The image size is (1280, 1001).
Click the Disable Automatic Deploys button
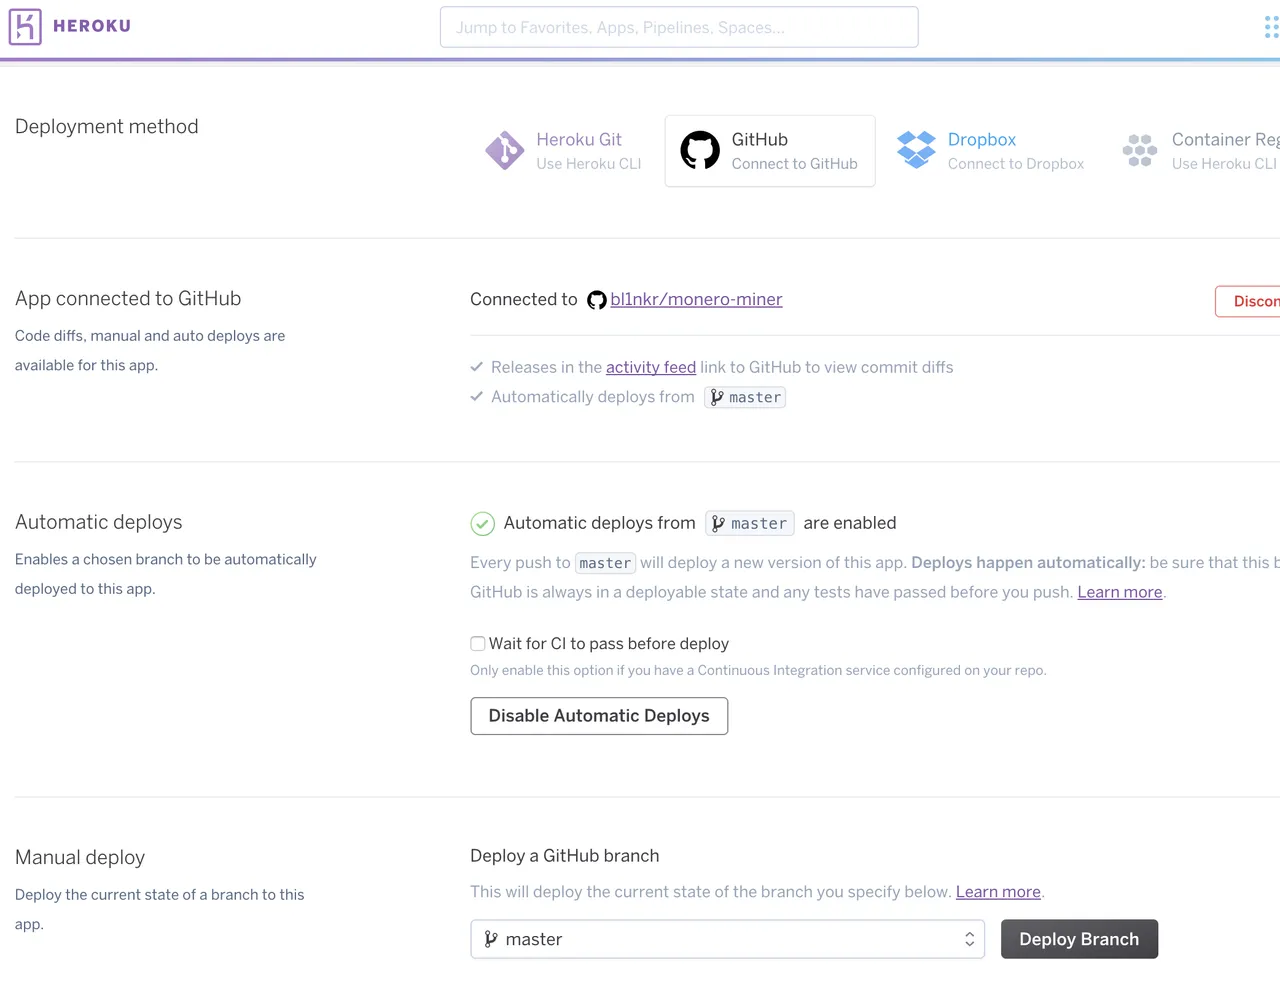pos(599,716)
